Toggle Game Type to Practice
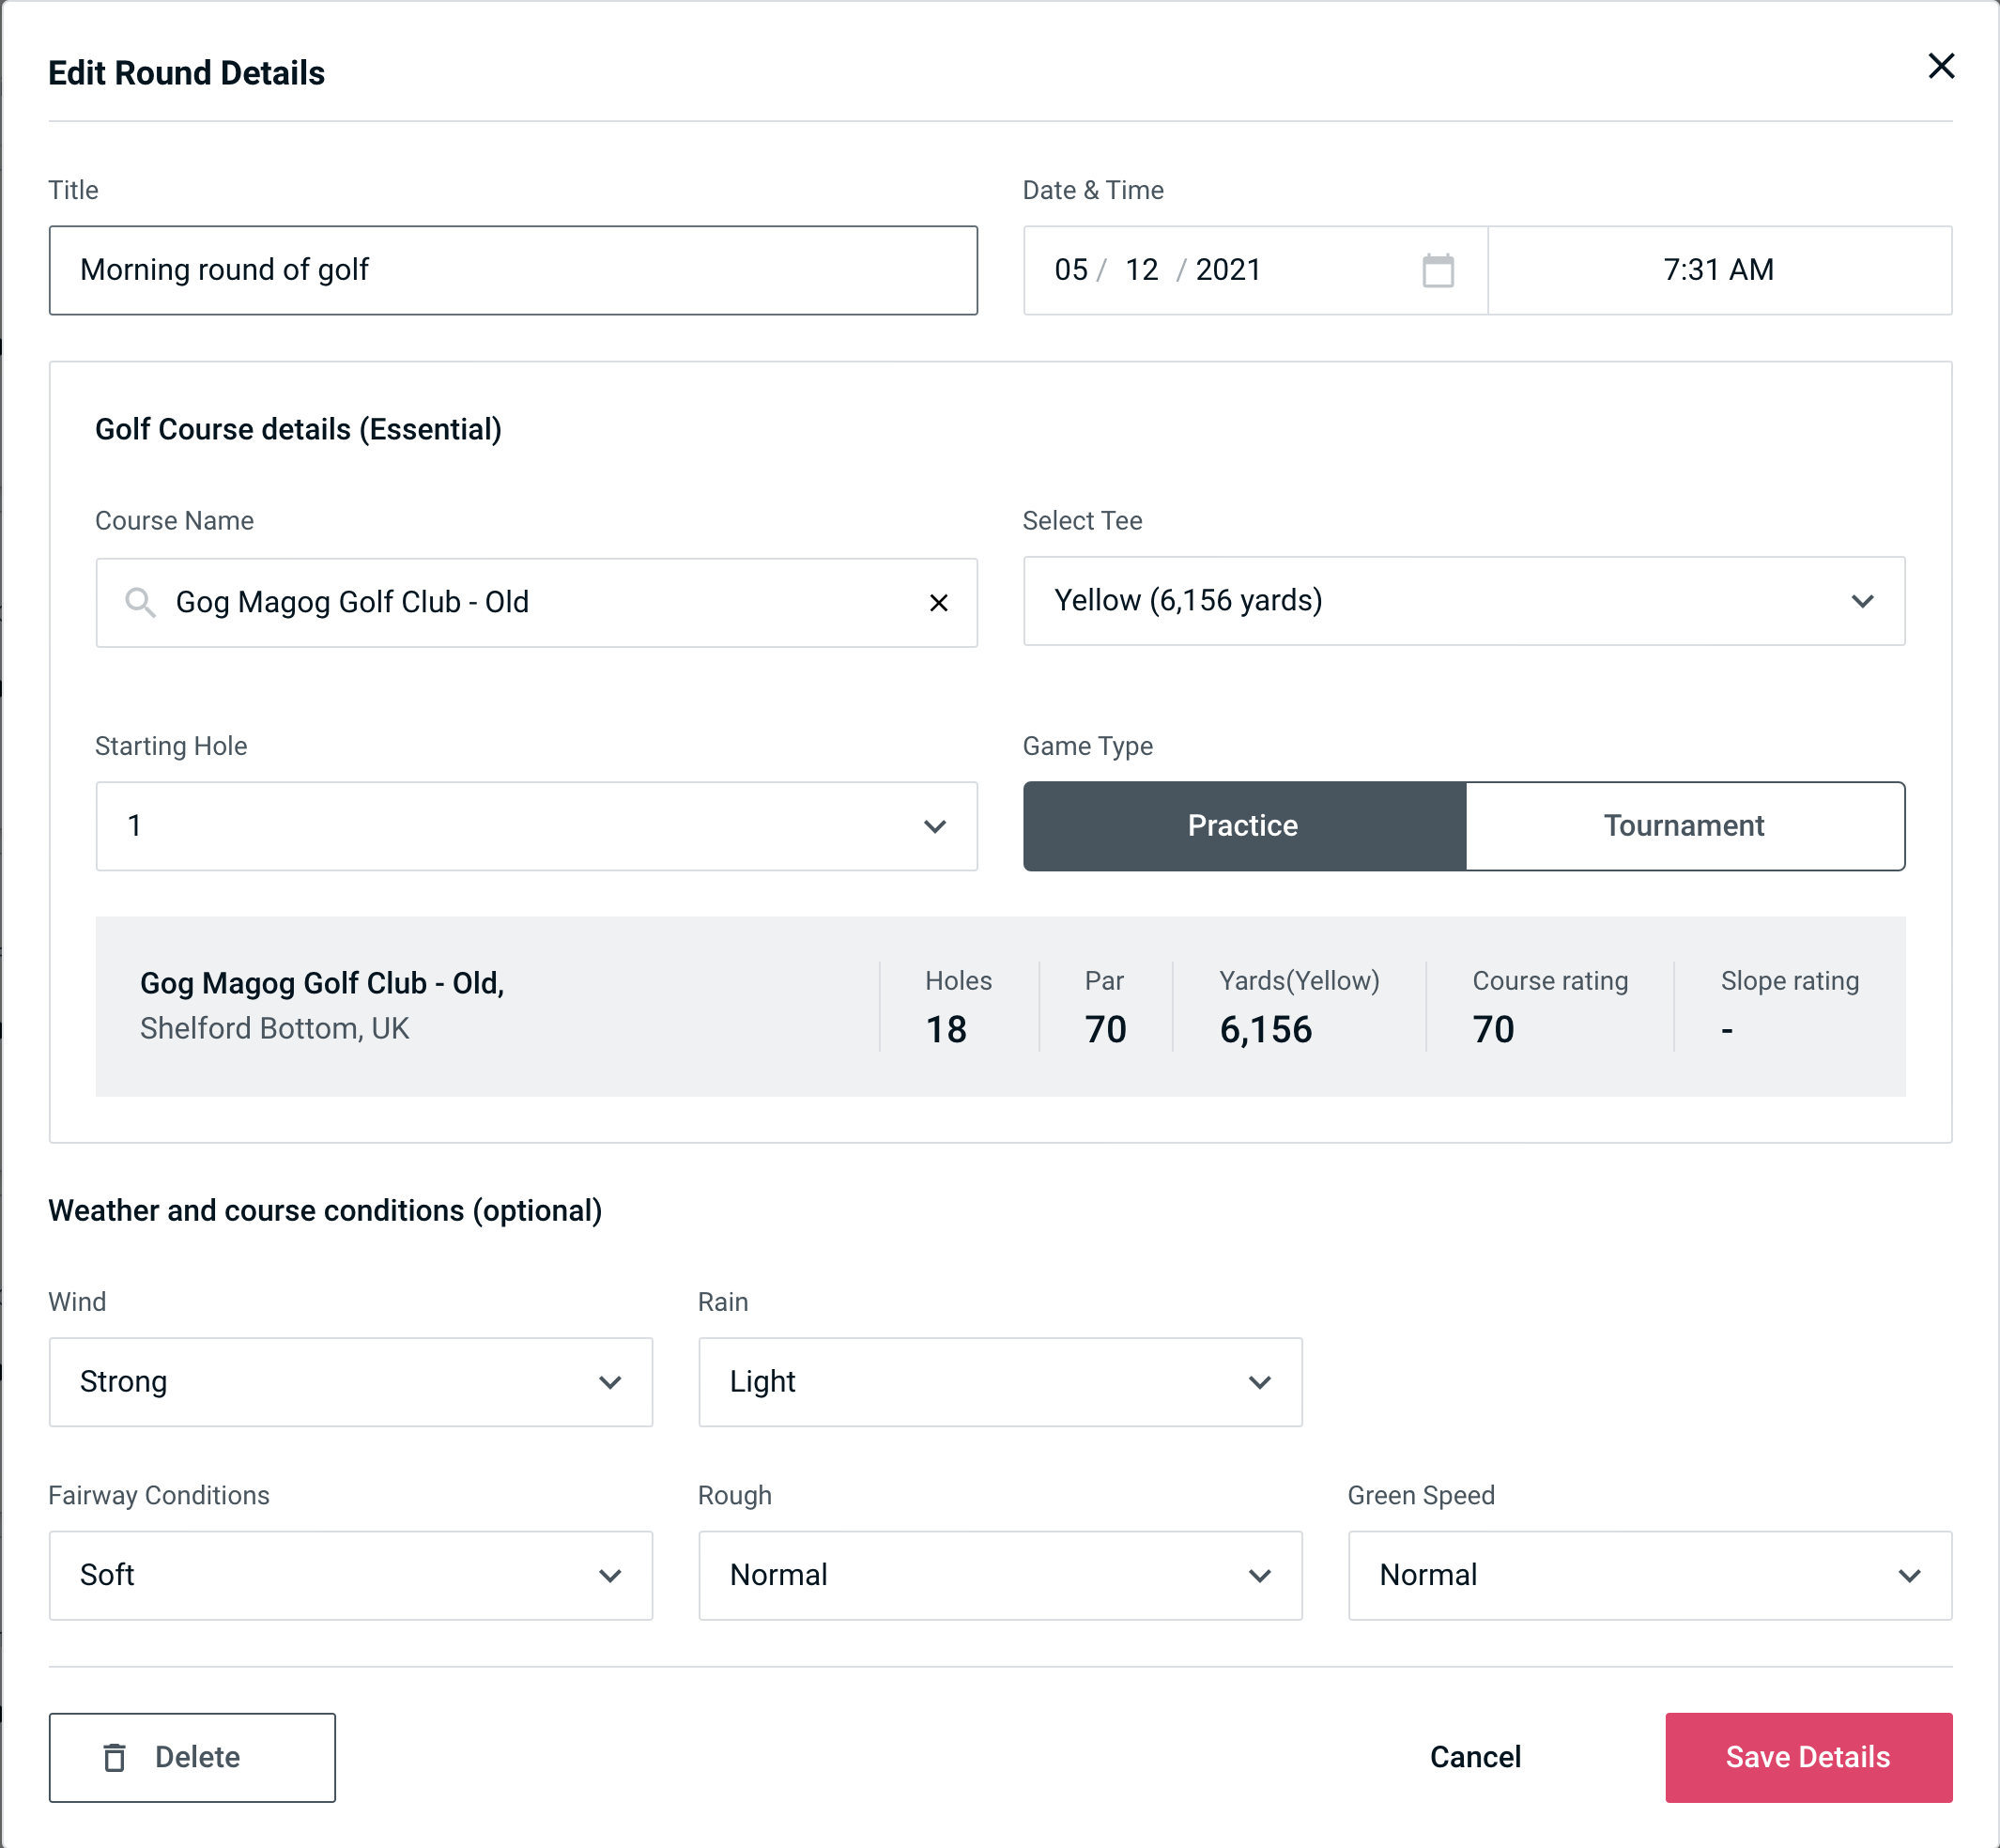The image size is (2000, 1848). (x=1242, y=825)
